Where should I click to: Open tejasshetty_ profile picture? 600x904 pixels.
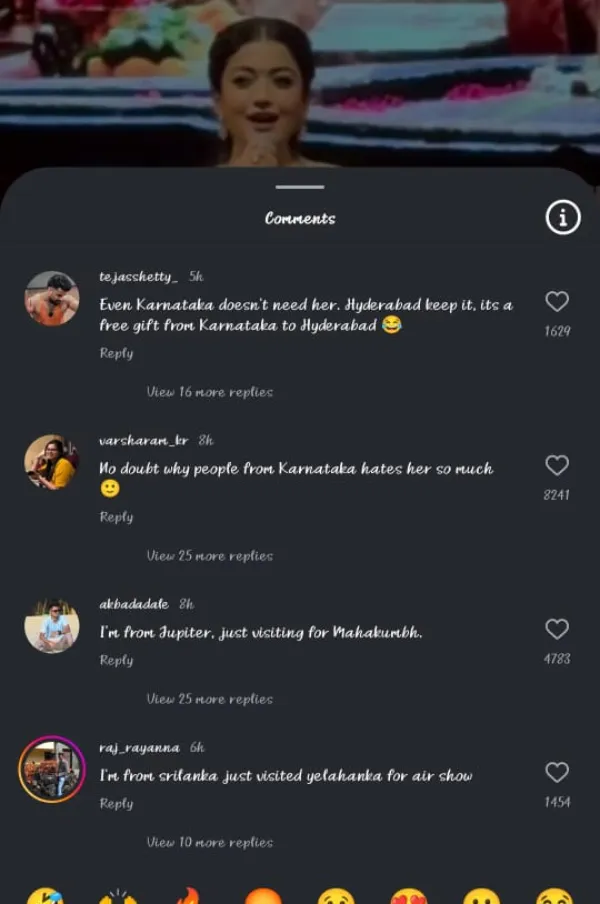[x=52, y=299]
